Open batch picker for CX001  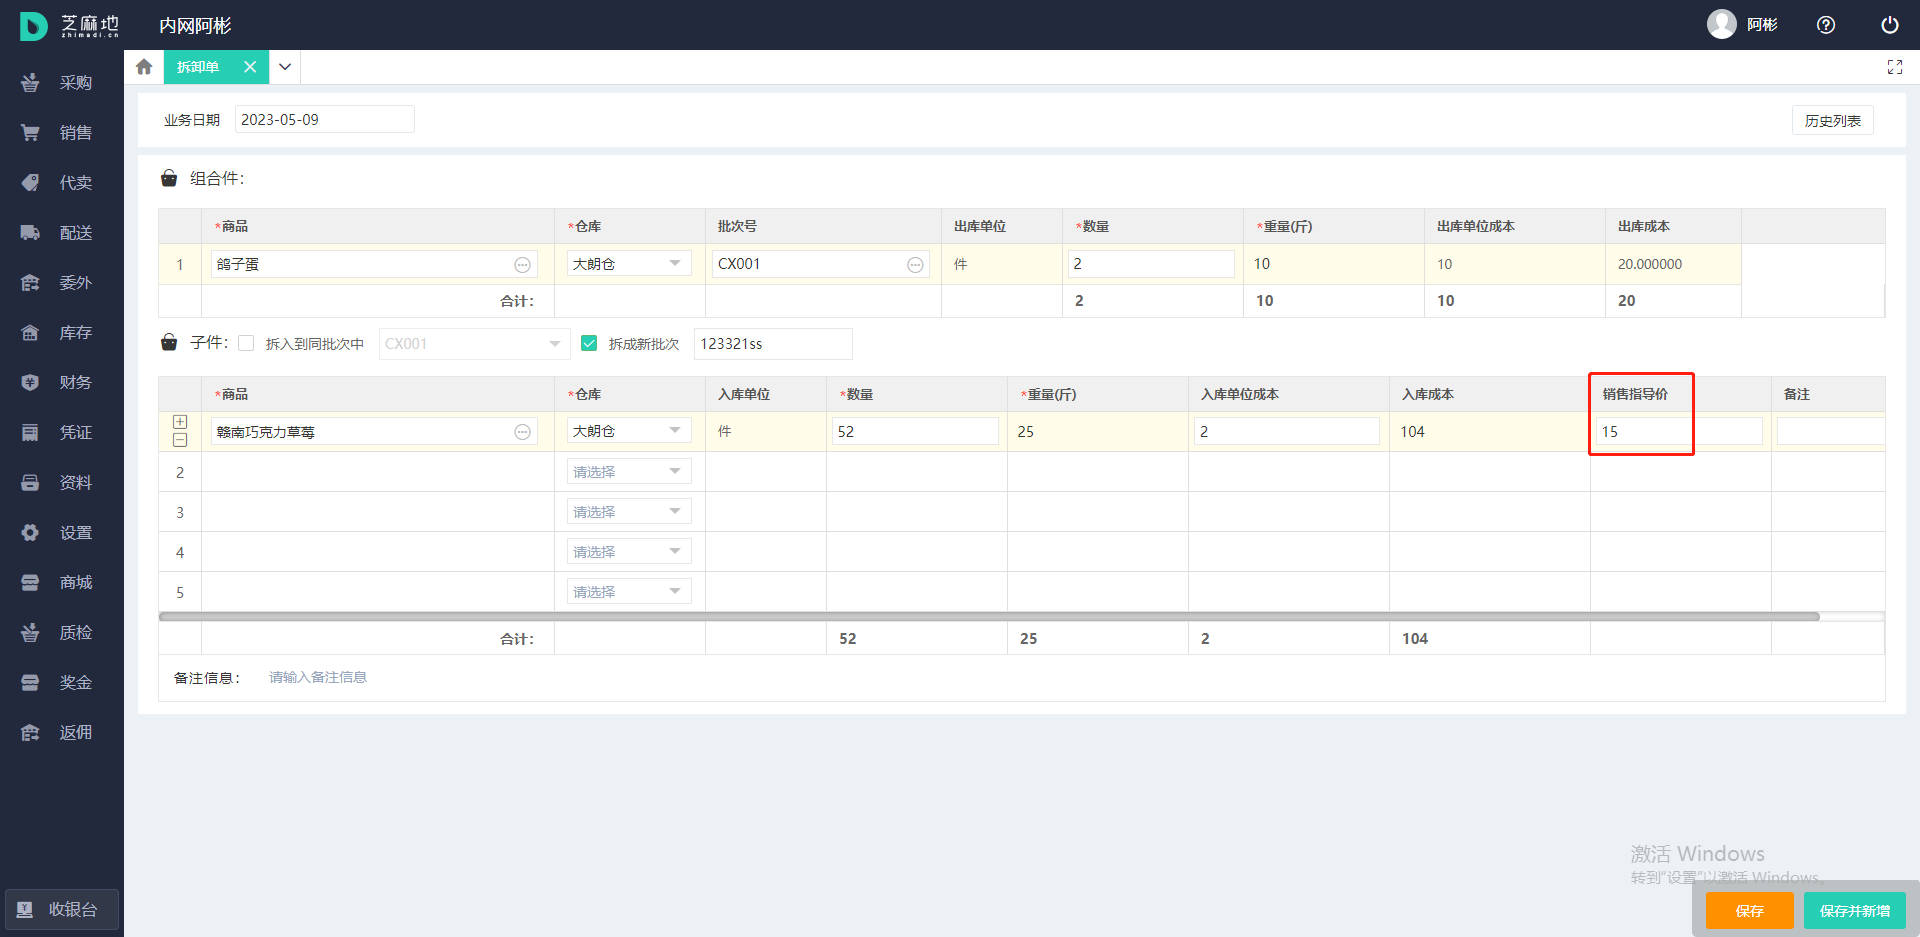915,265
